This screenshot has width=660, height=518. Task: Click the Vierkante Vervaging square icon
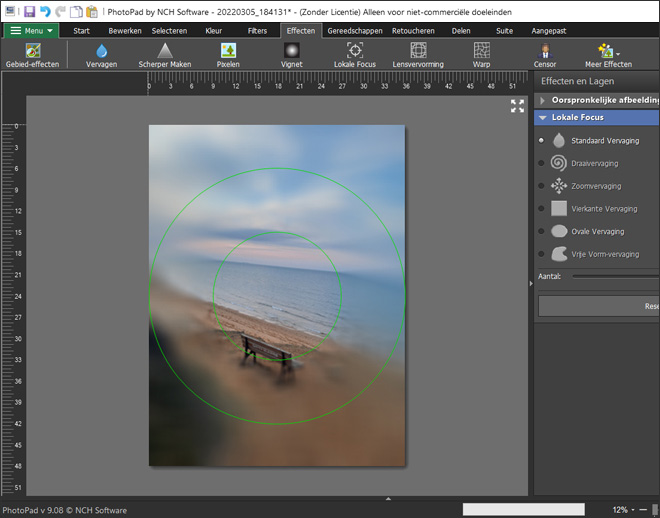coord(559,209)
